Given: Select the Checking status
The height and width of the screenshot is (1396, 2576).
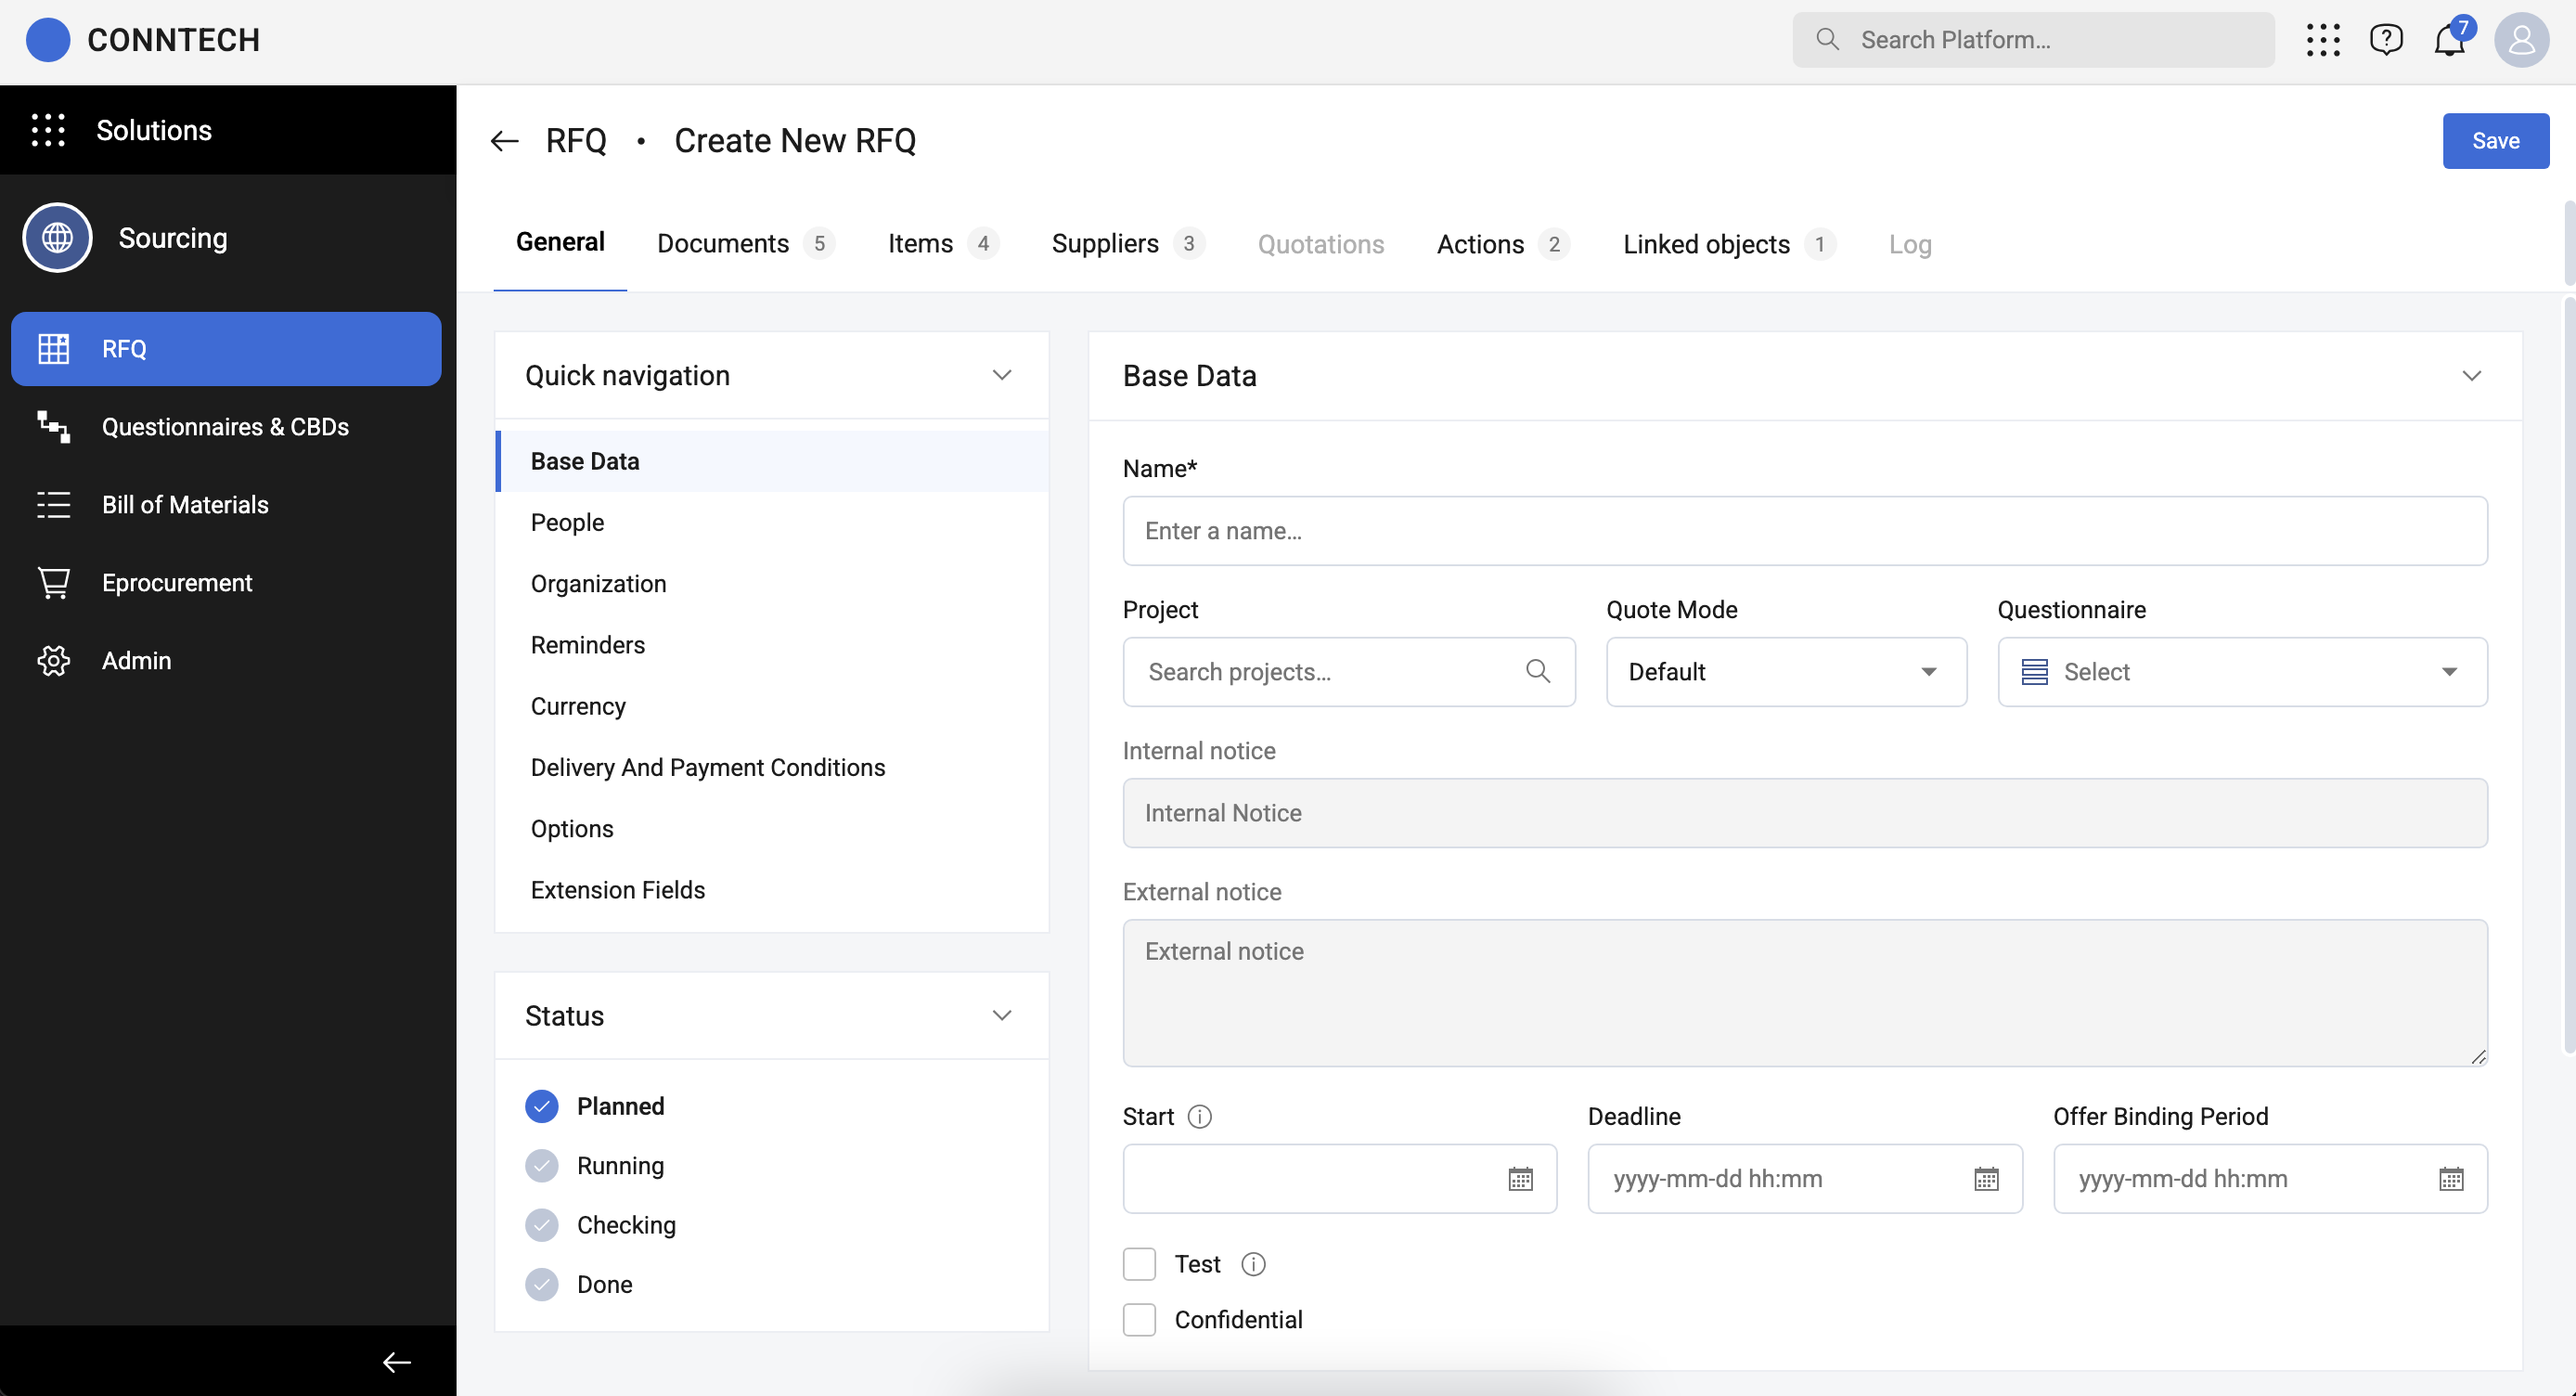Looking at the screenshot, I should [x=600, y=1225].
